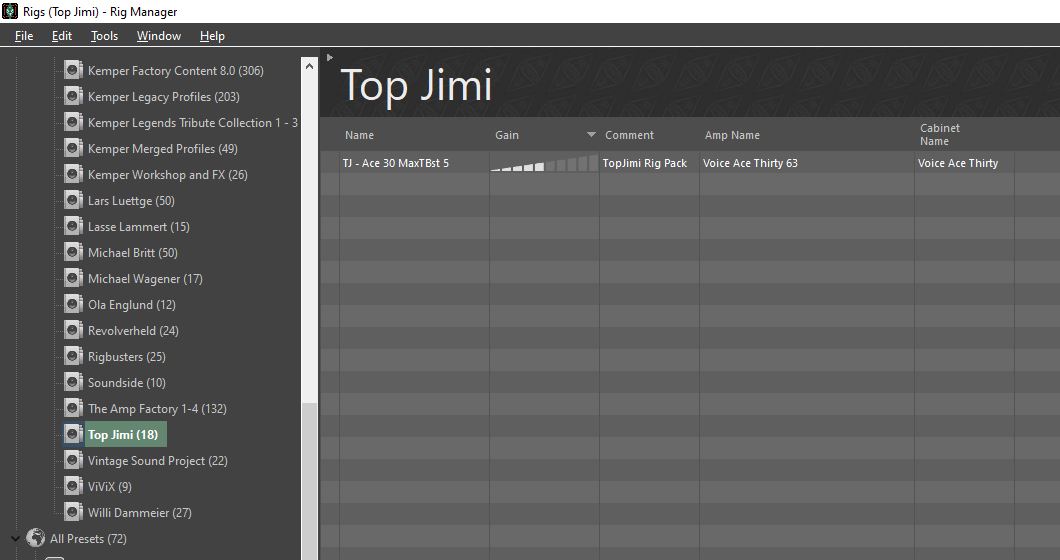This screenshot has height=560, width=1060.
Task: Click the Voice Ace Thirty 63 amp cell
Action: coord(750,163)
